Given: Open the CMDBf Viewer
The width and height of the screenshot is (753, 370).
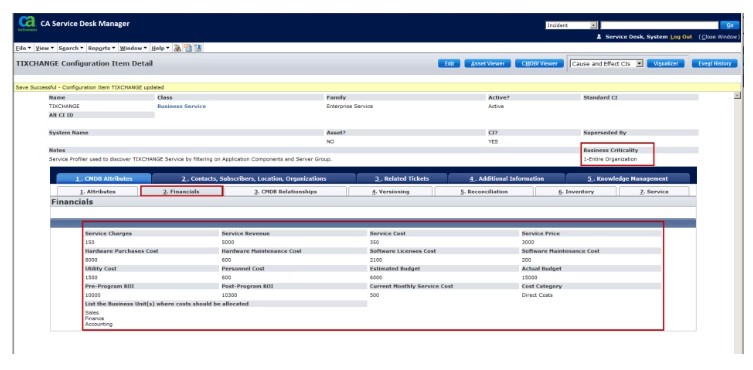Looking at the screenshot, I should click(539, 63).
